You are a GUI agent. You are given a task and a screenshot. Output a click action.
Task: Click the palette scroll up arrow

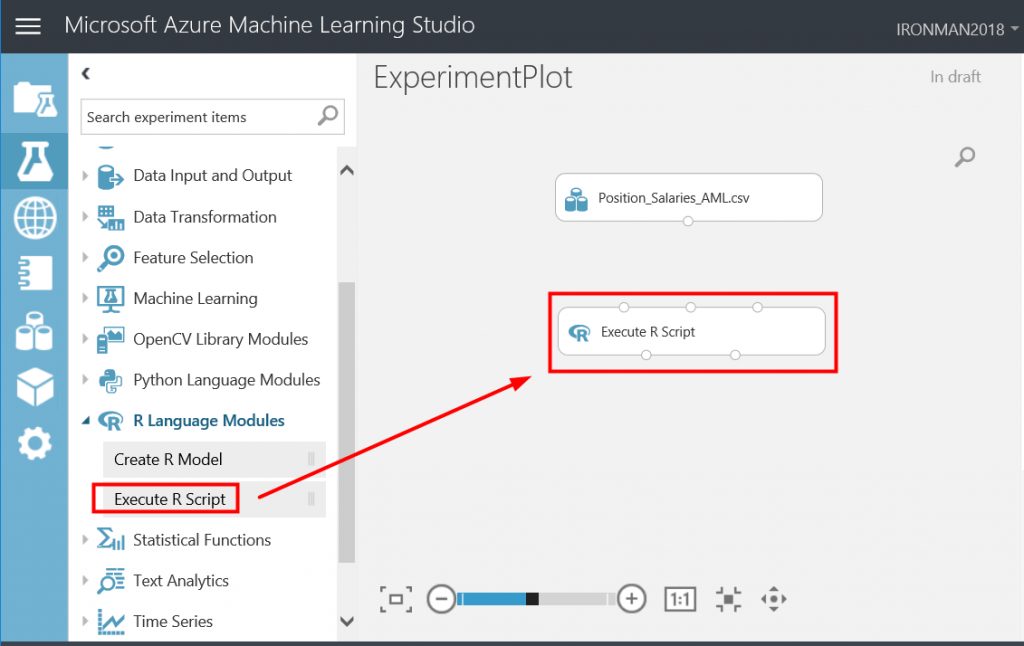(347, 170)
